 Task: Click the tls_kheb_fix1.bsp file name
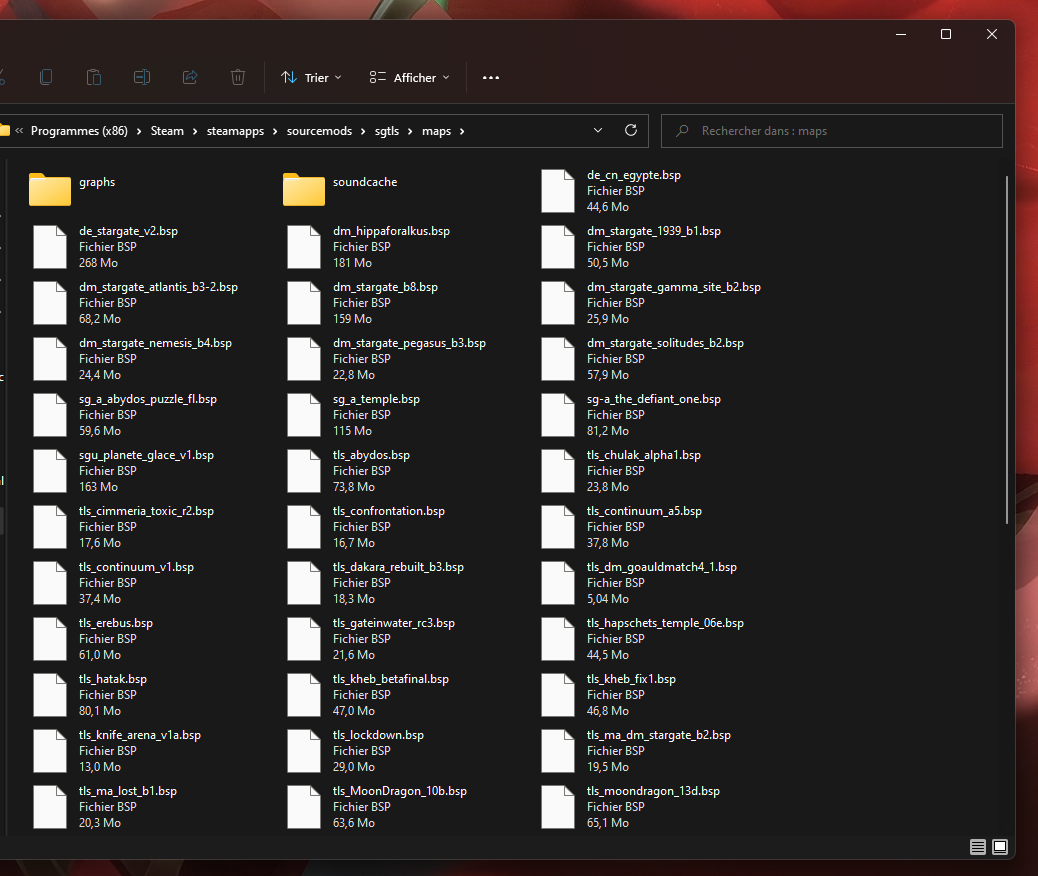632,679
